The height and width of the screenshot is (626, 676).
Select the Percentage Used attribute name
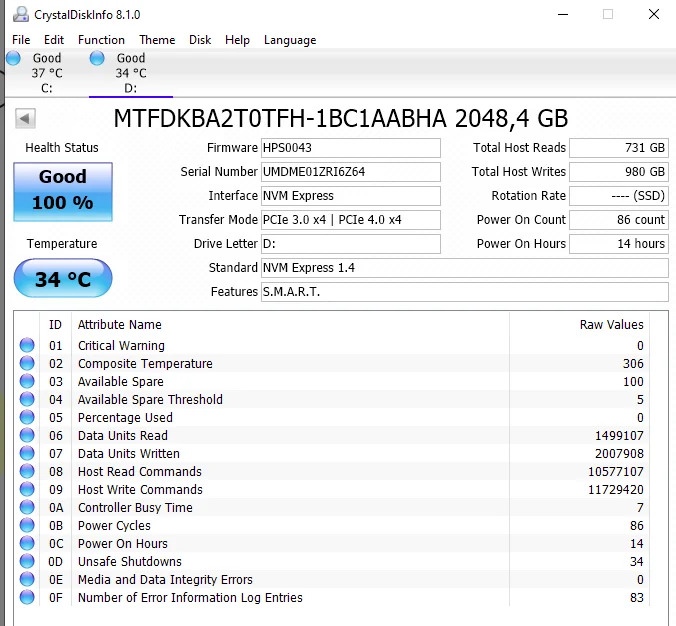(x=125, y=418)
